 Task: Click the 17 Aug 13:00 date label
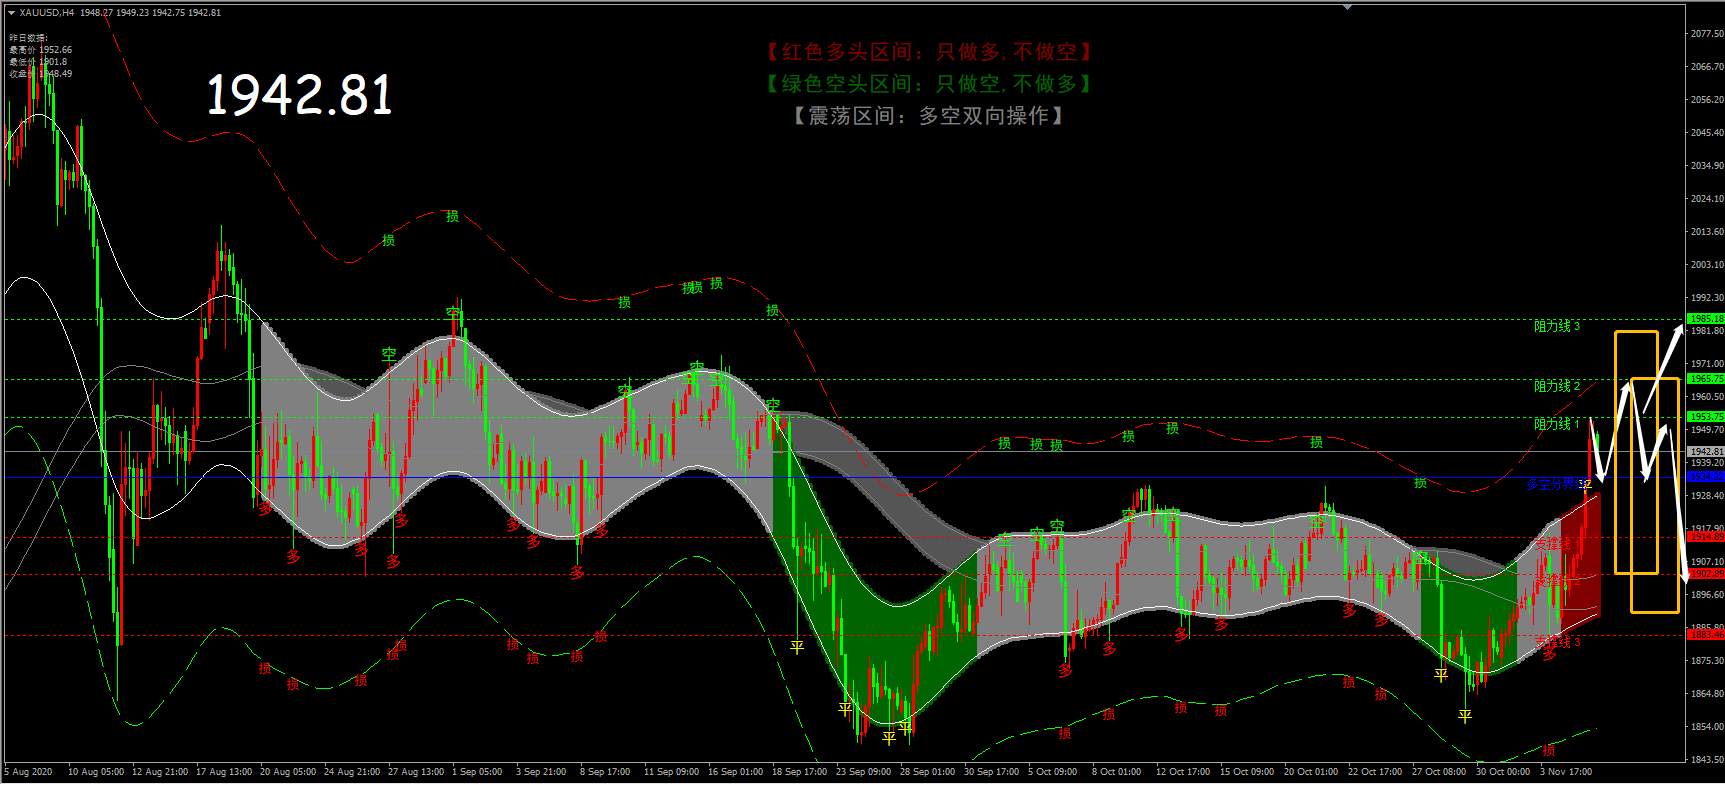[x=224, y=772]
